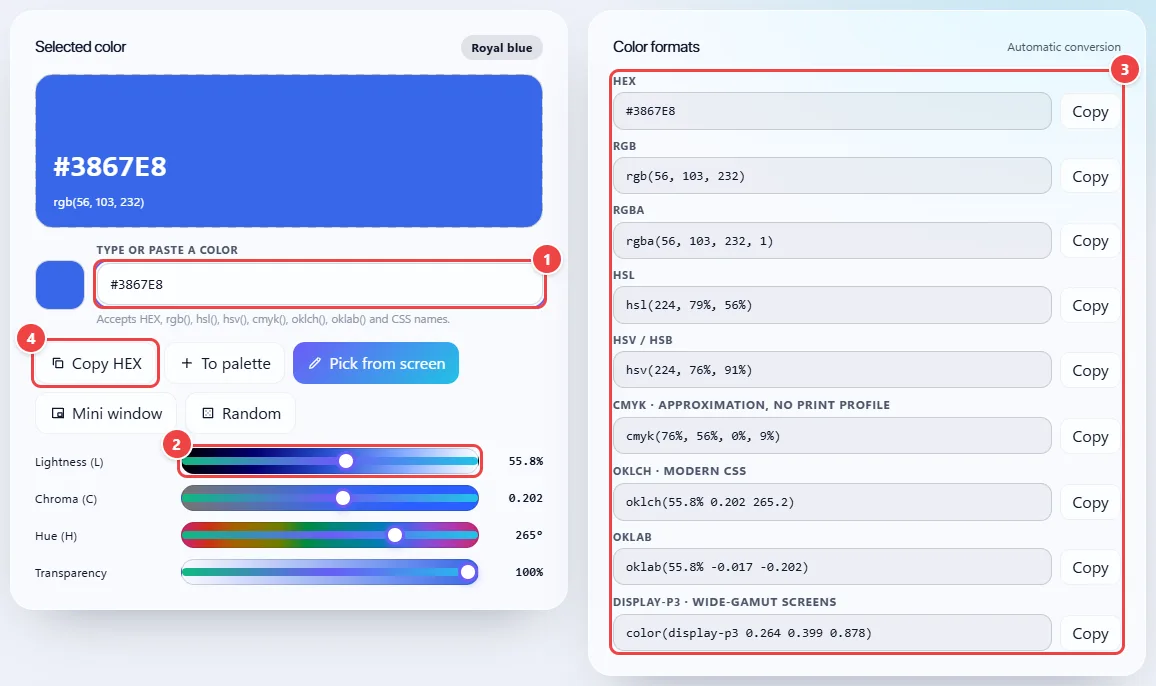1156x686 pixels.
Task: Click the Chroma (C) label
Action: (x=66, y=499)
